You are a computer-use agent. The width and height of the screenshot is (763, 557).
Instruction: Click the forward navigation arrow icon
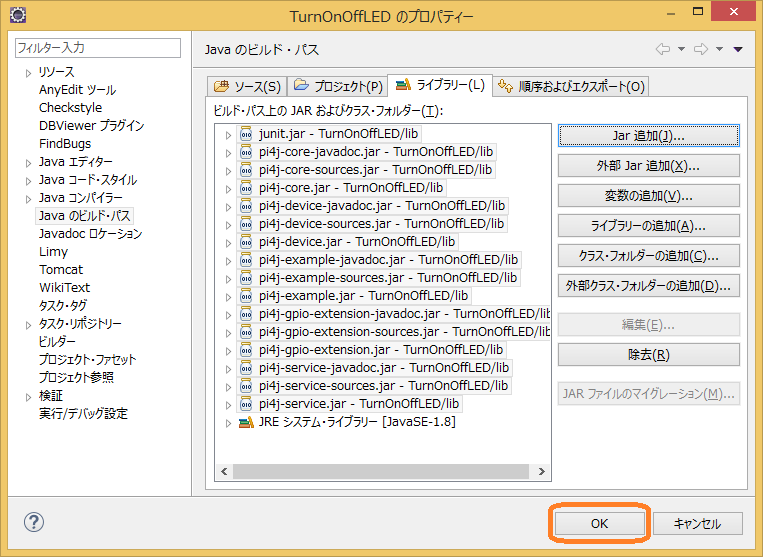point(701,49)
